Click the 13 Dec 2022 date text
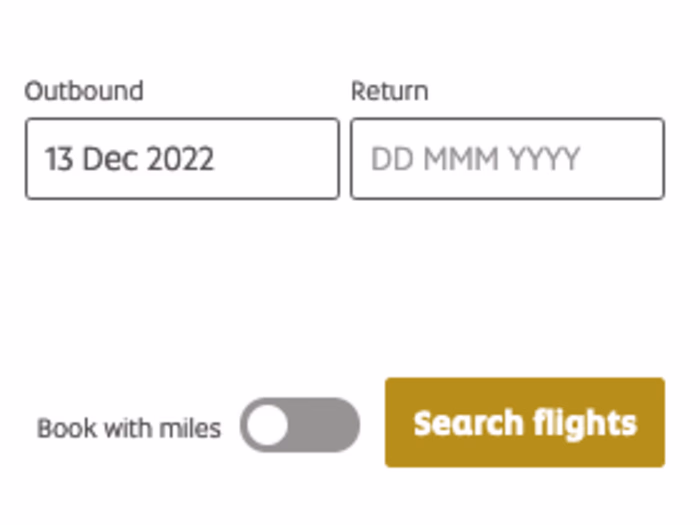Image resolution: width=700 pixels, height=525 pixels. 129,159
